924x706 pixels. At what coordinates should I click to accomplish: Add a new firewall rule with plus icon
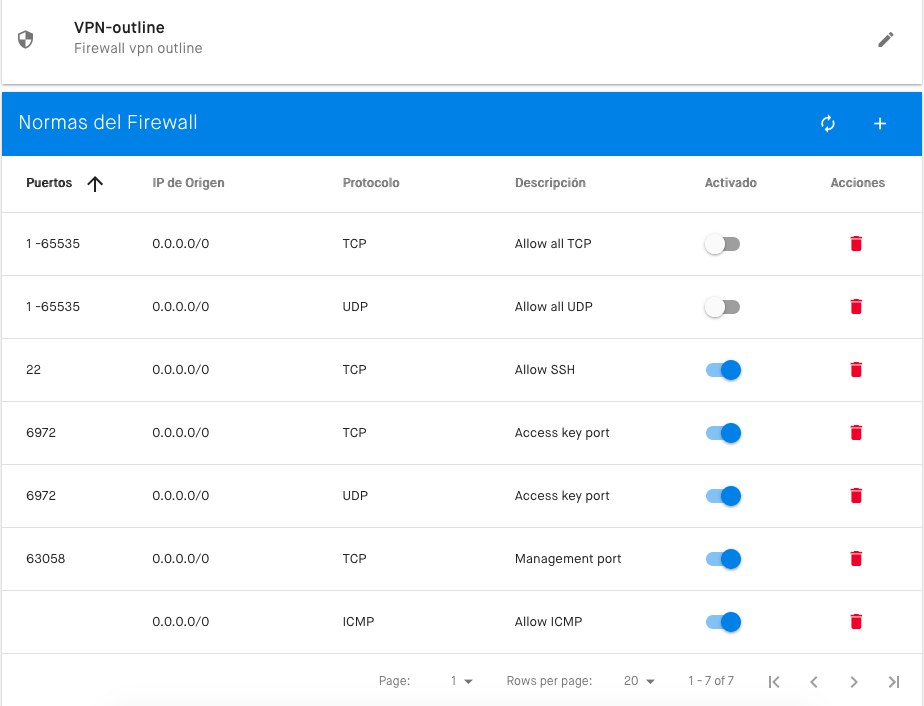pyautogui.click(x=880, y=123)
